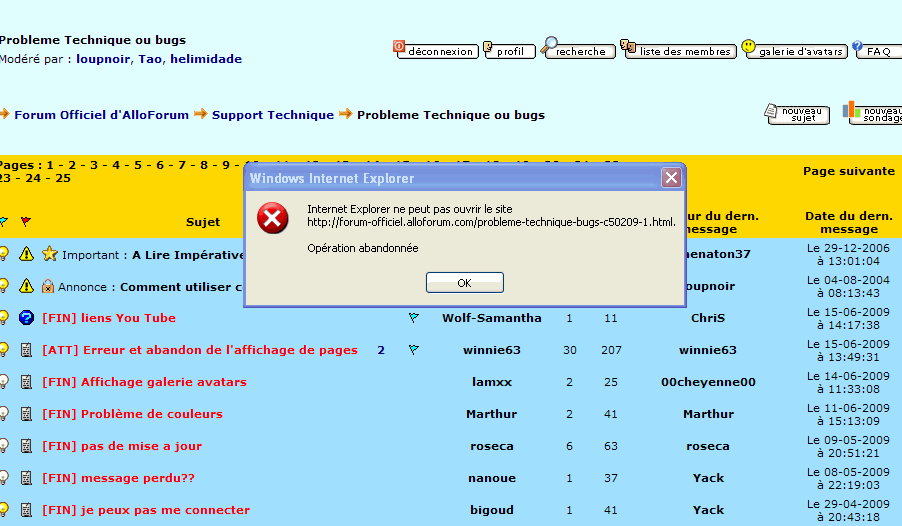Click the star icon on the Important topic
Viewport: 902px width, 526px height.
point(49,254)
